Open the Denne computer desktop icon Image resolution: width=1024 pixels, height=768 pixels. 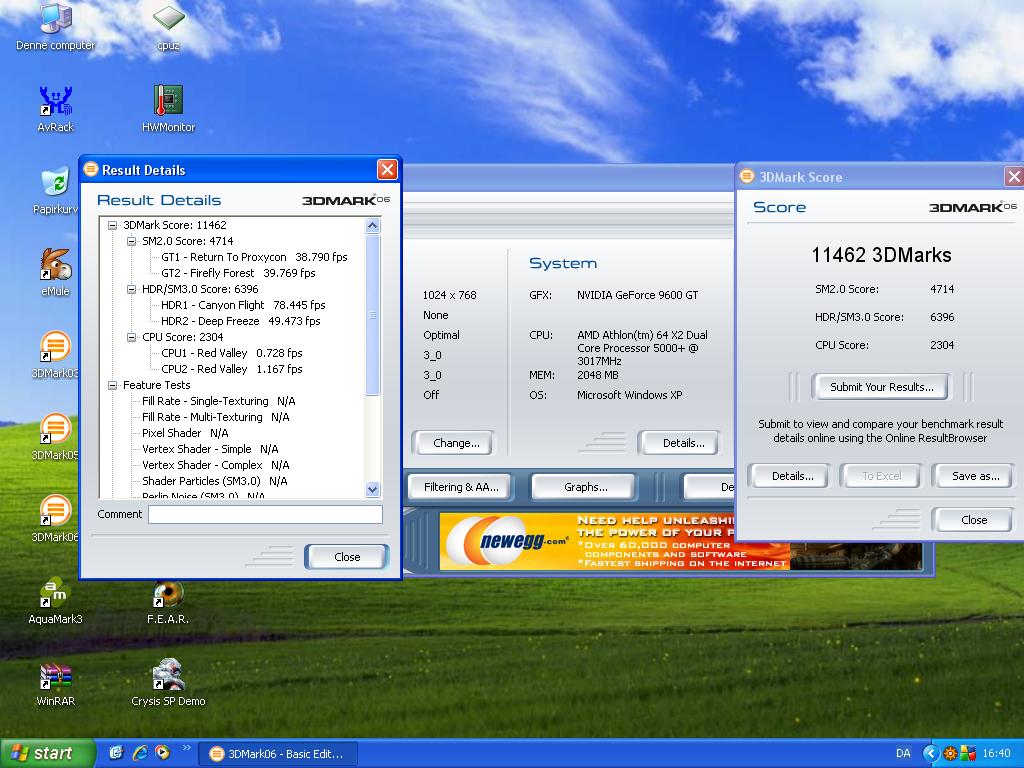tap(56, 26)
